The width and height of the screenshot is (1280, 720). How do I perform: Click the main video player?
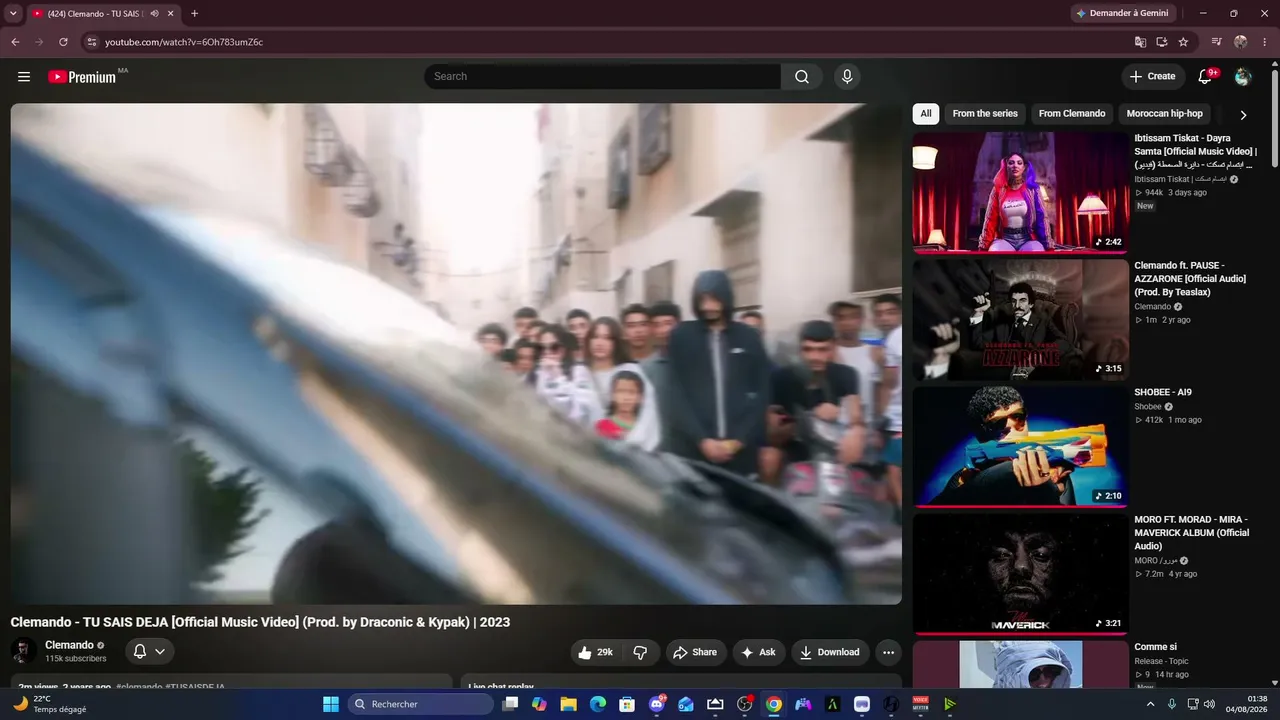(456, 354)
